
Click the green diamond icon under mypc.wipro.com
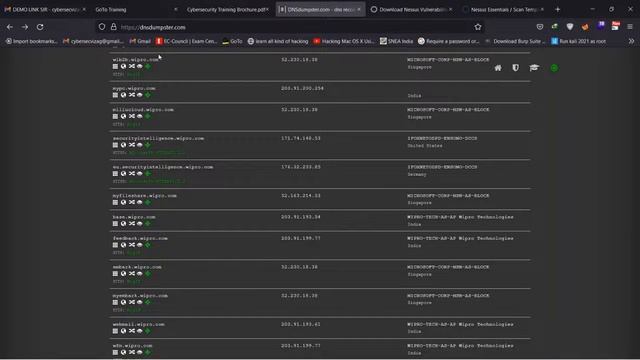click(148, 95)
